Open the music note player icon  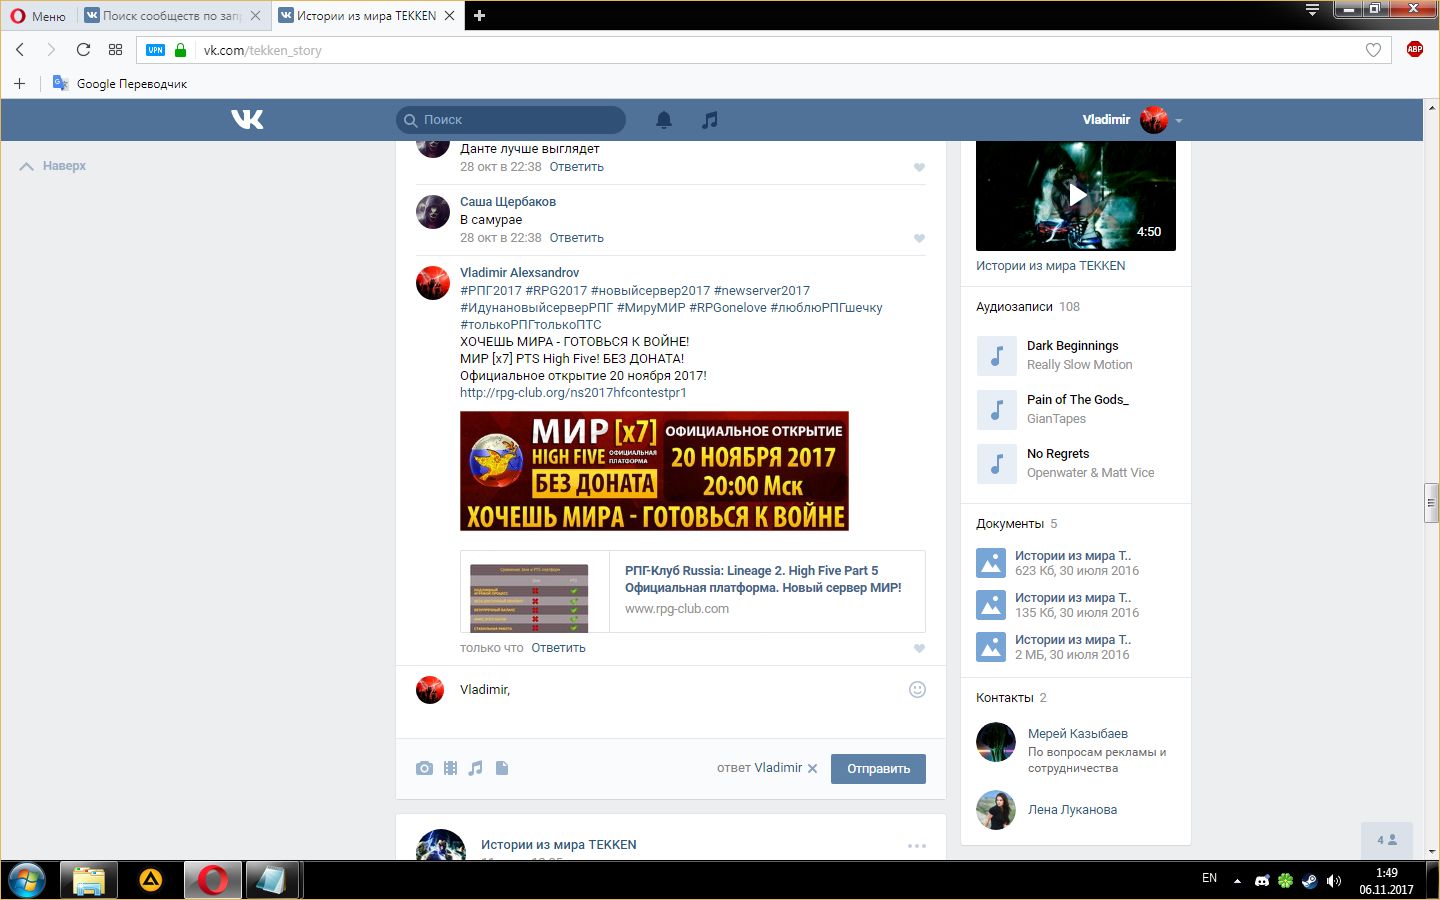(710, 120)
